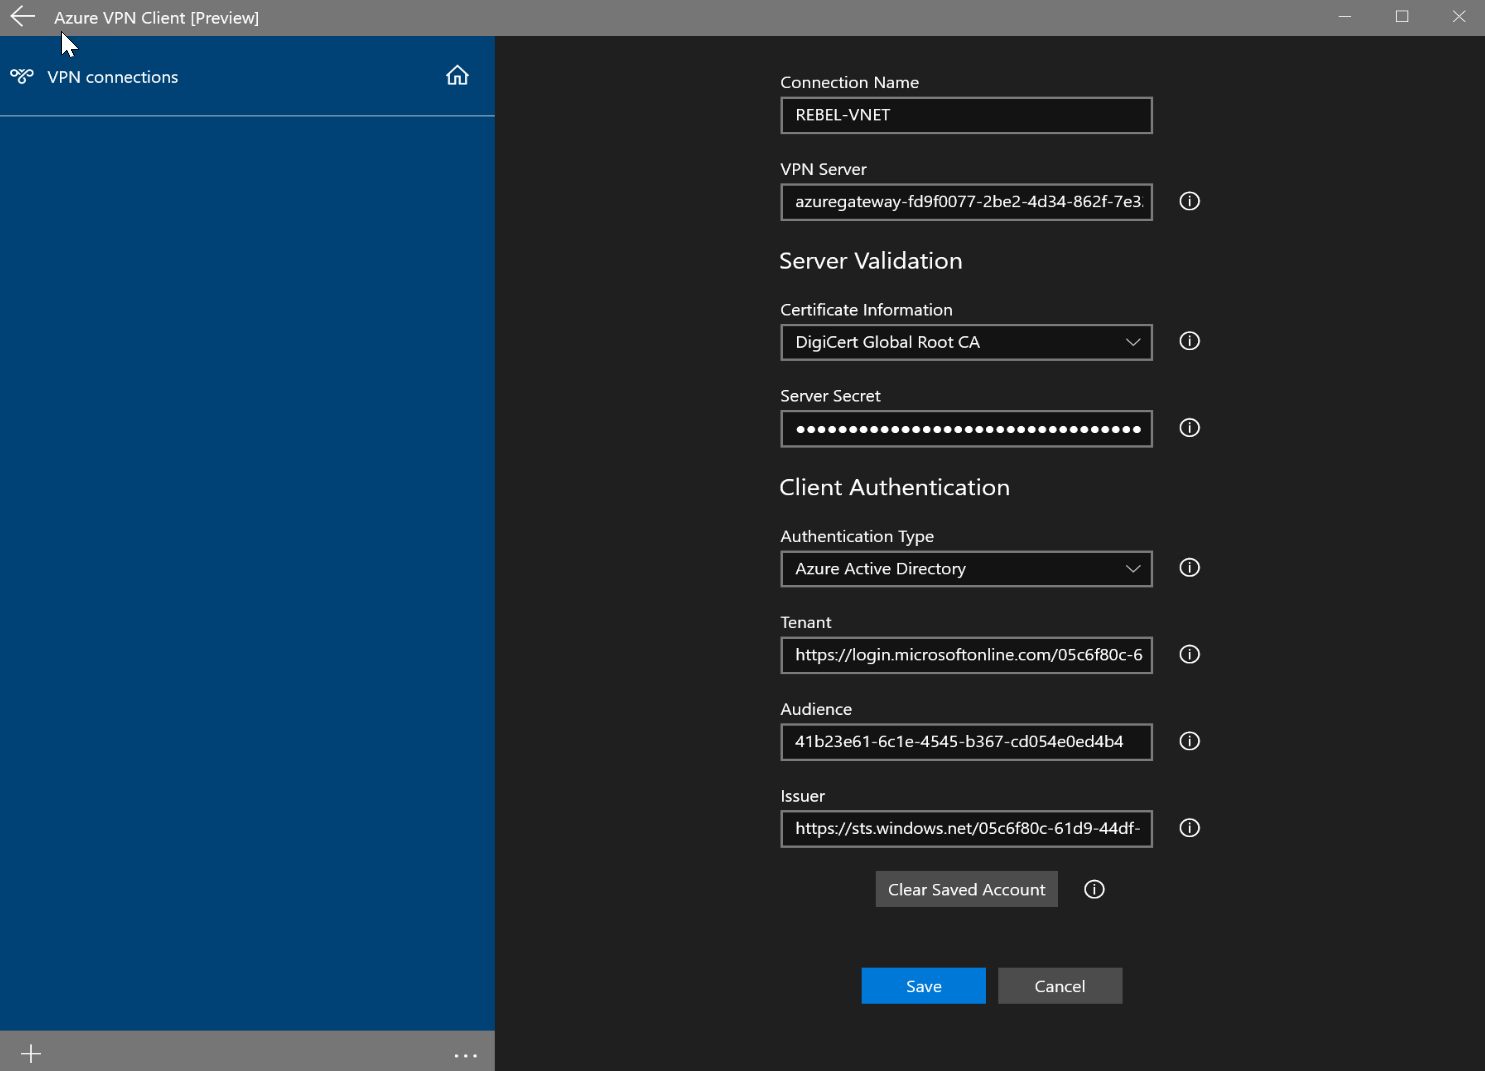Click the info icon next to Audience
Image resolution: width=1485 pixels, height=1071 pixels.
point(1189,741)
